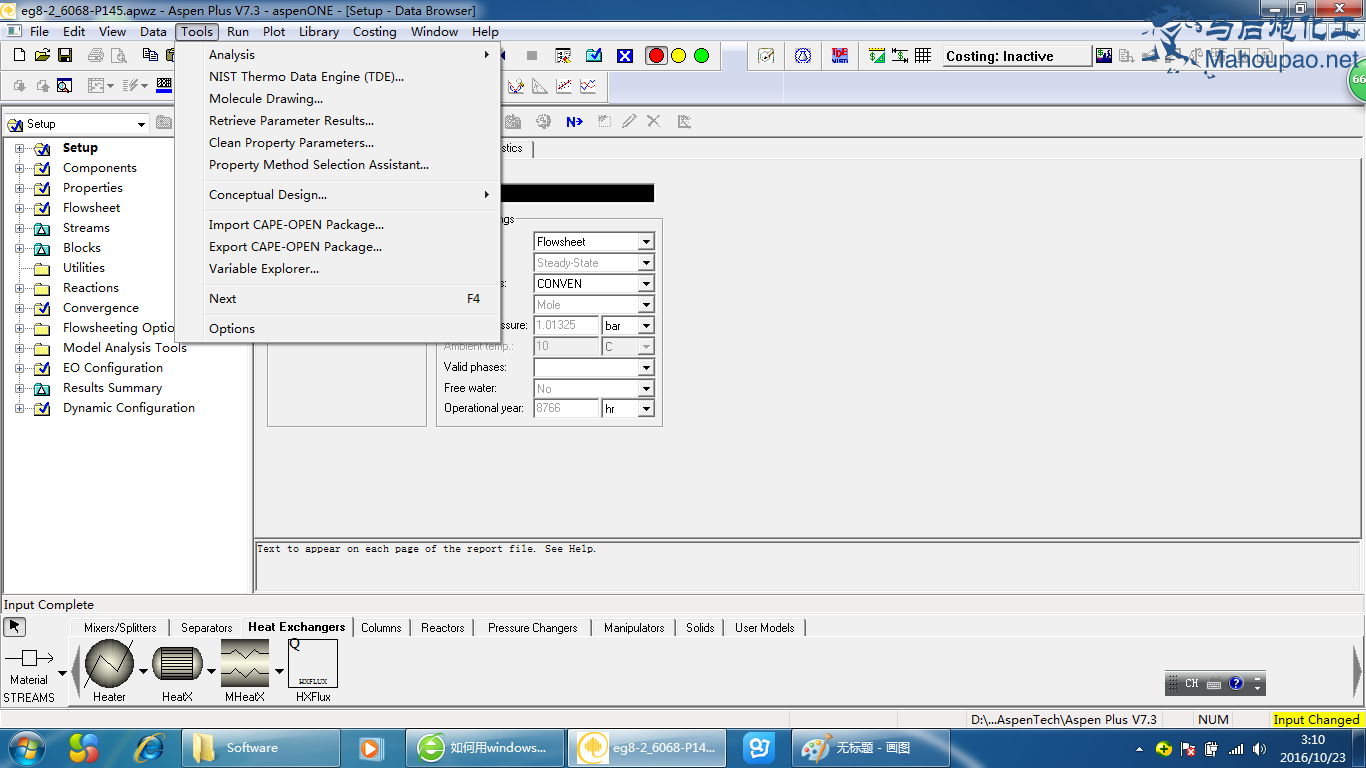
Task: Switch to the Pressure Changers tab
Action: 533,628
